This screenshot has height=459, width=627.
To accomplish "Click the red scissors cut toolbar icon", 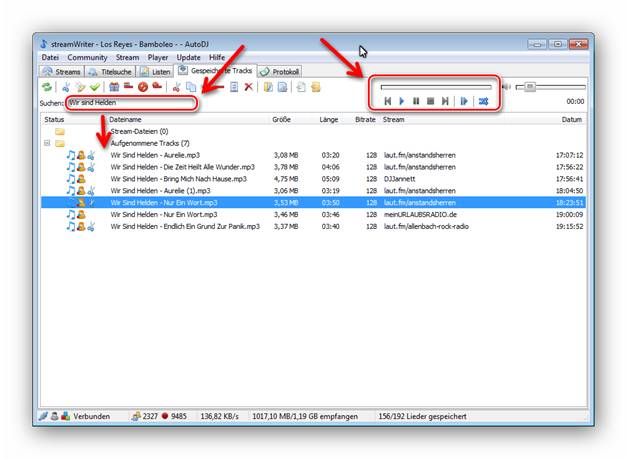I will [176, 87].
